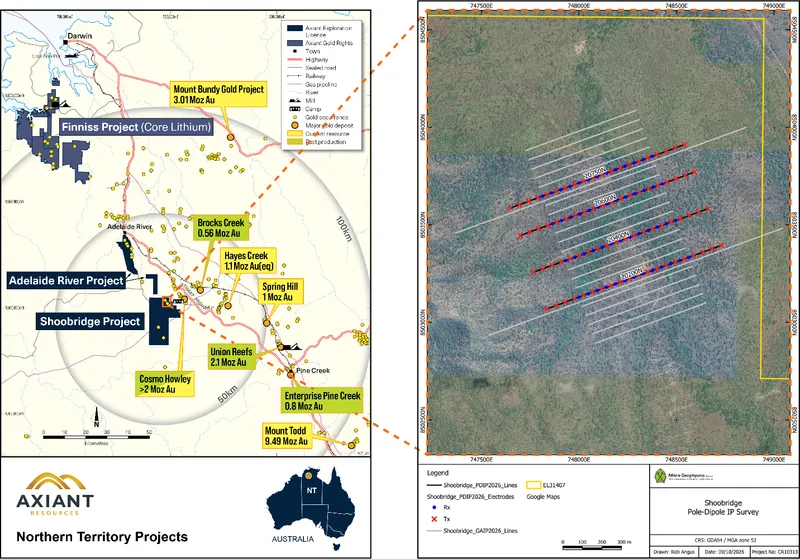Click the Enterprise Pine Creek 0.8 Moz Au label
Viewport: 800px width, 559px height.
(322, 401)
